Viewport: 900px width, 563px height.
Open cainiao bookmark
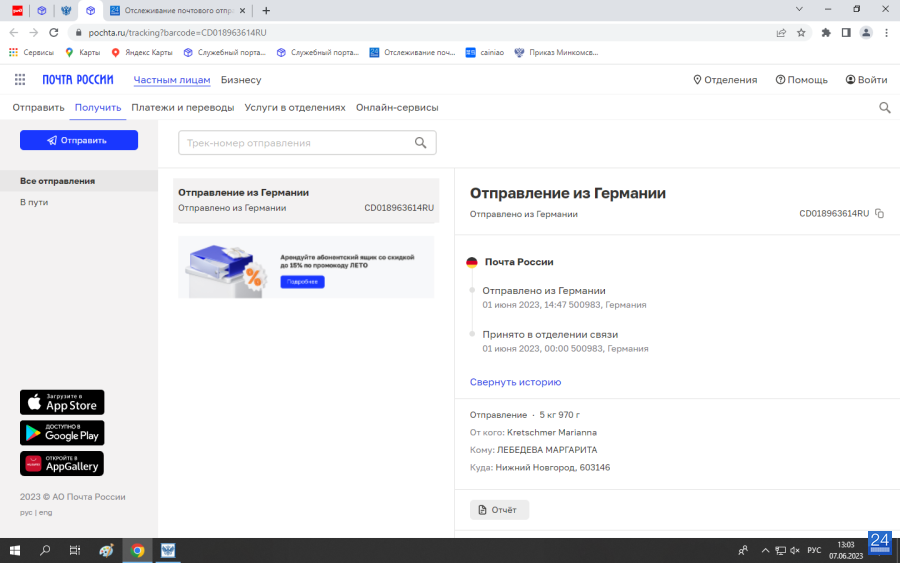click(x=485, y=52)
